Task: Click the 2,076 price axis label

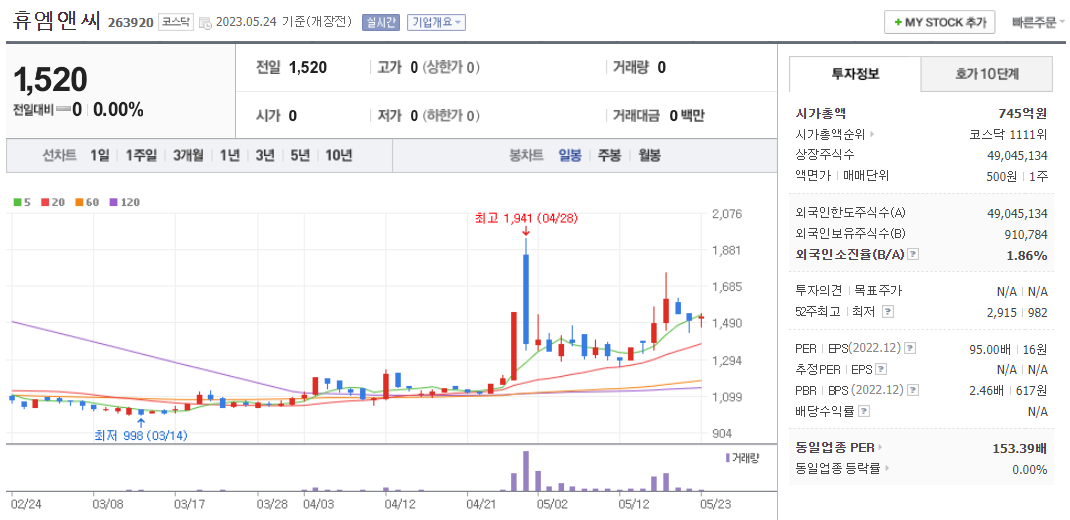Action: (x=726, y=214)
